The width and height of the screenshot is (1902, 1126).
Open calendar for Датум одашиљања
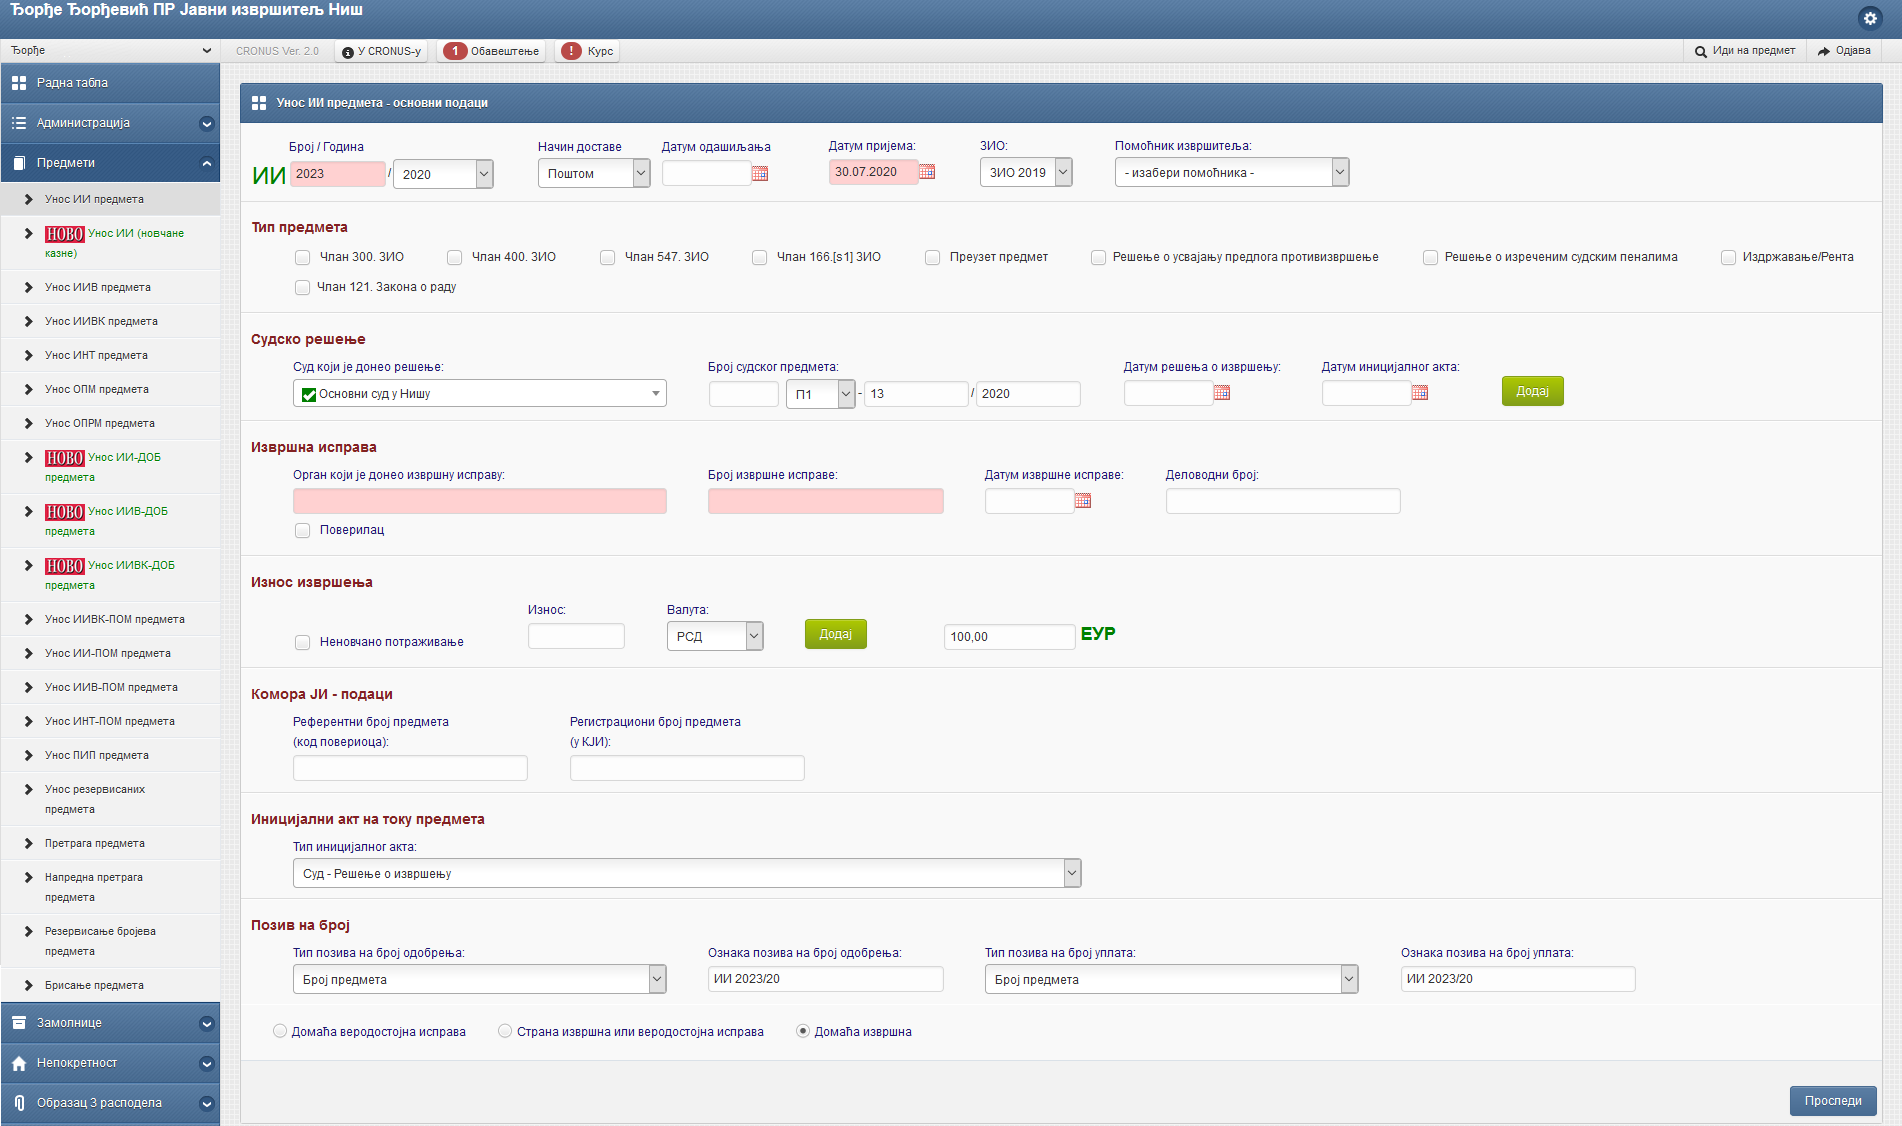coord(760,174)
